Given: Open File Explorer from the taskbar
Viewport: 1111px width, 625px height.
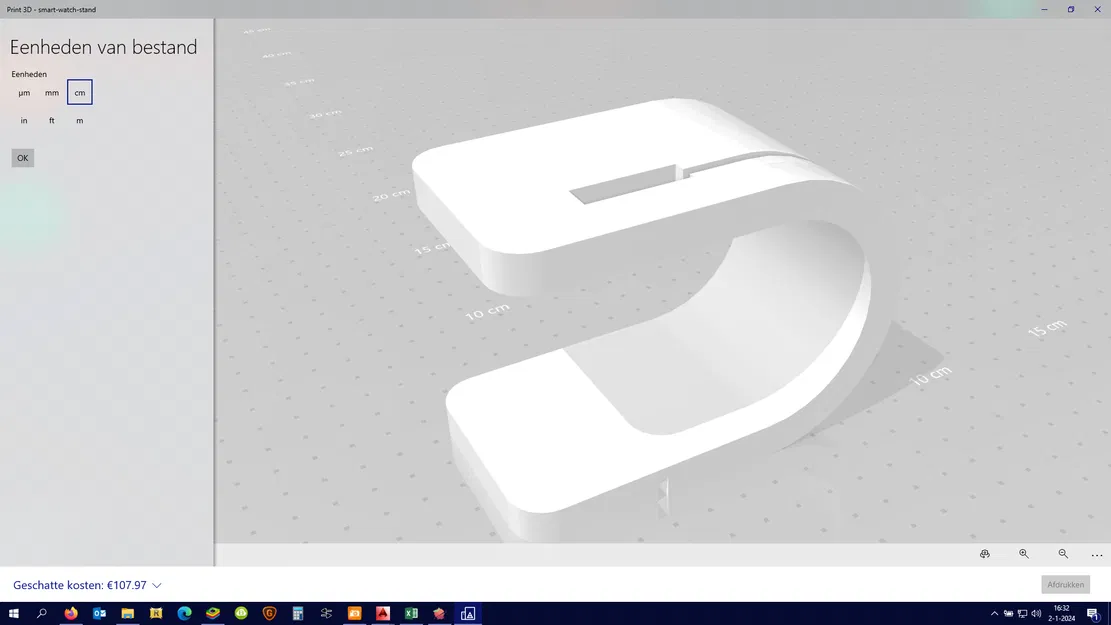Looking at the screenshot, I should point(128,614).
